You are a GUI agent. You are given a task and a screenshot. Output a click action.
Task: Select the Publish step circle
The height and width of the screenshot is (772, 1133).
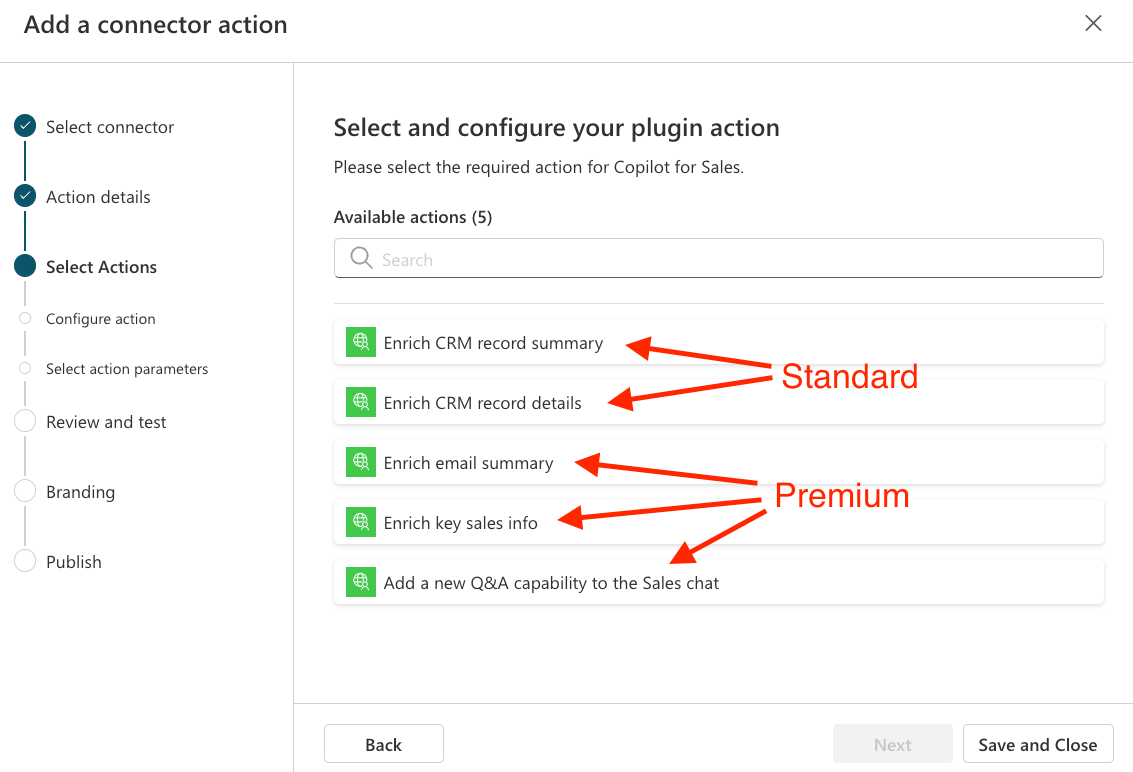click(x=25, y=561)
